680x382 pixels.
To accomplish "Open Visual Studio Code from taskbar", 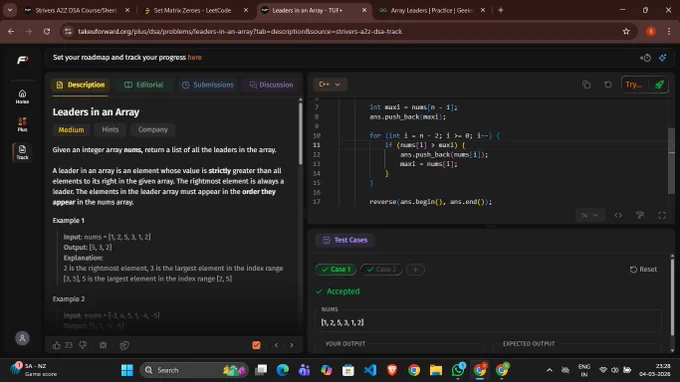I will coord(370,370).
